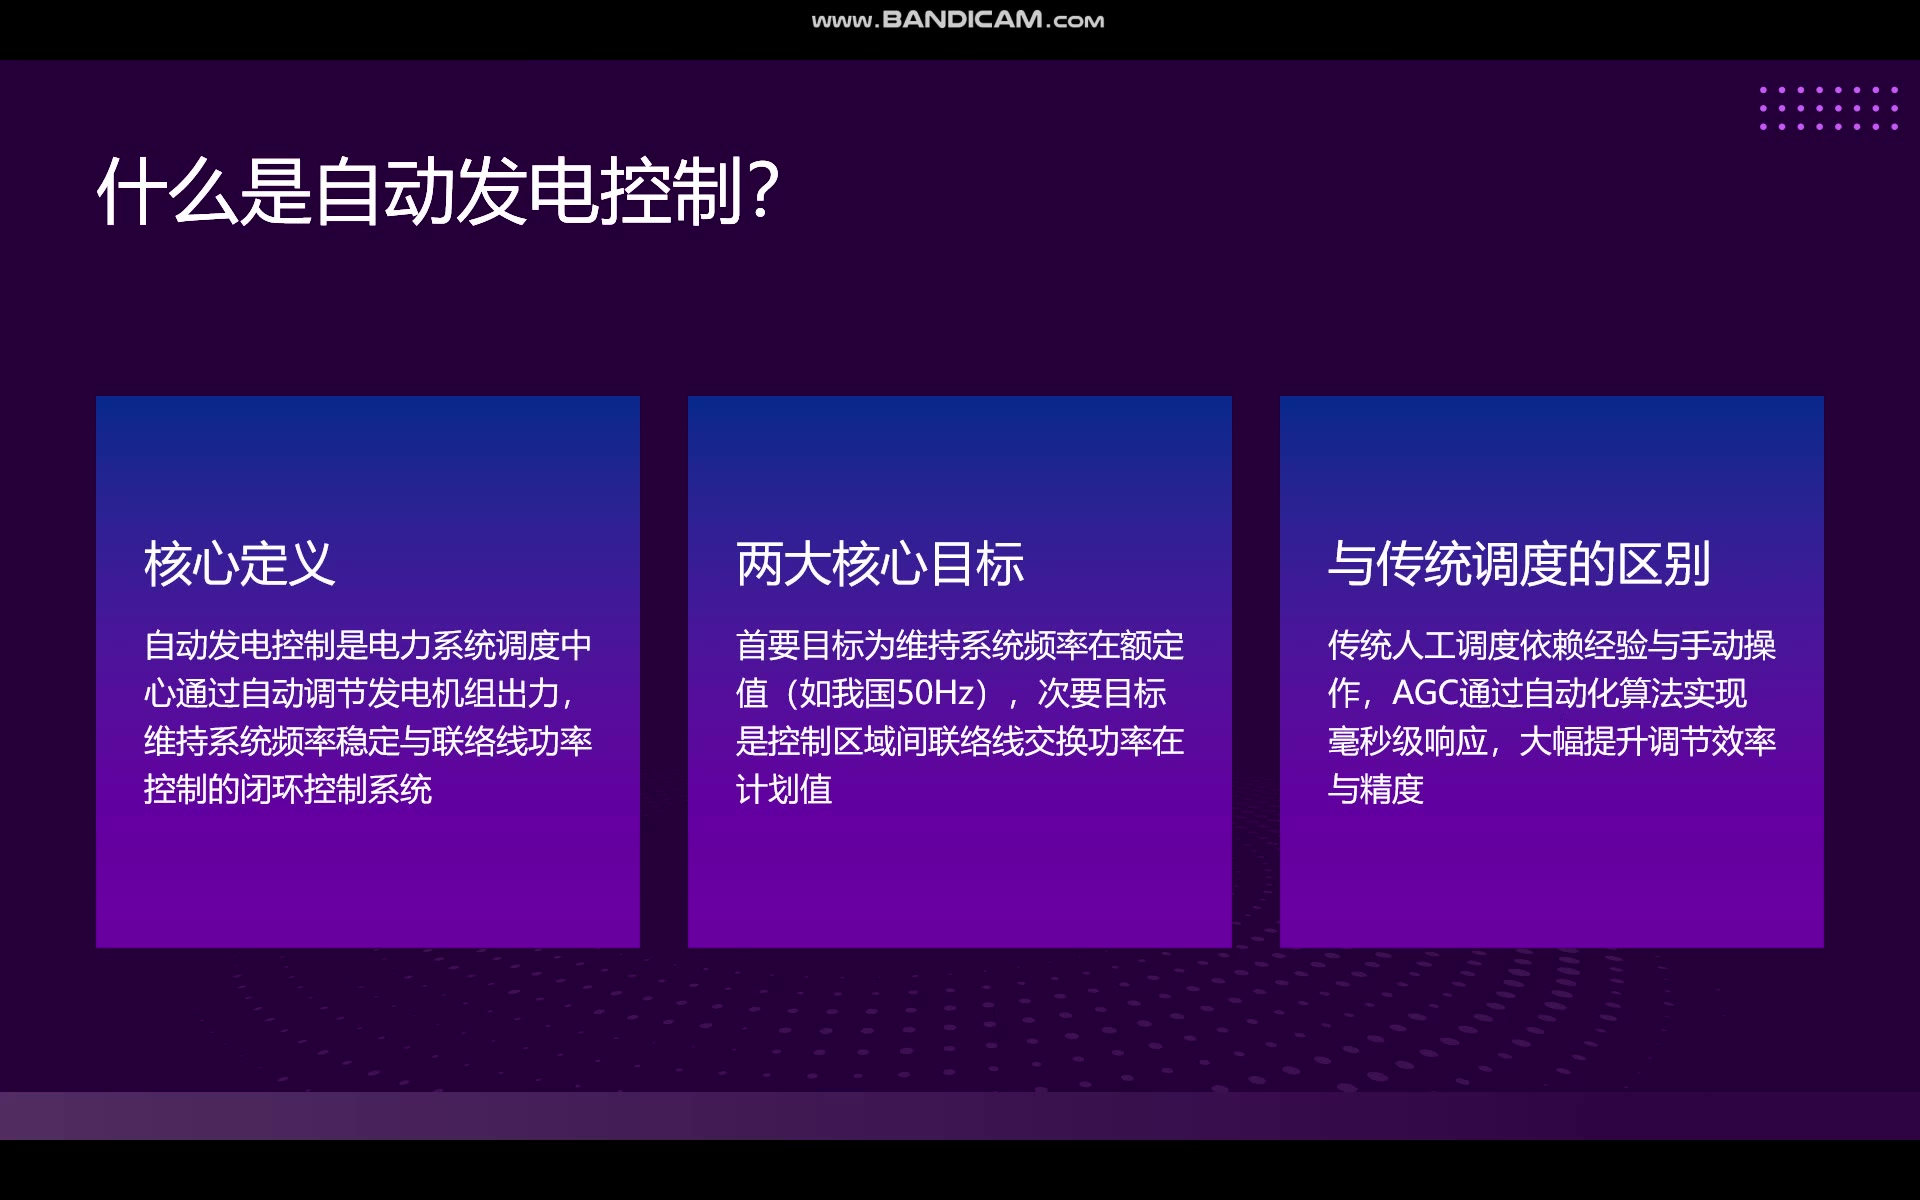Click empty top area of right card
Image resolution: width=1920 pixels, height=1200 pixels.
tap(1551, 460)
